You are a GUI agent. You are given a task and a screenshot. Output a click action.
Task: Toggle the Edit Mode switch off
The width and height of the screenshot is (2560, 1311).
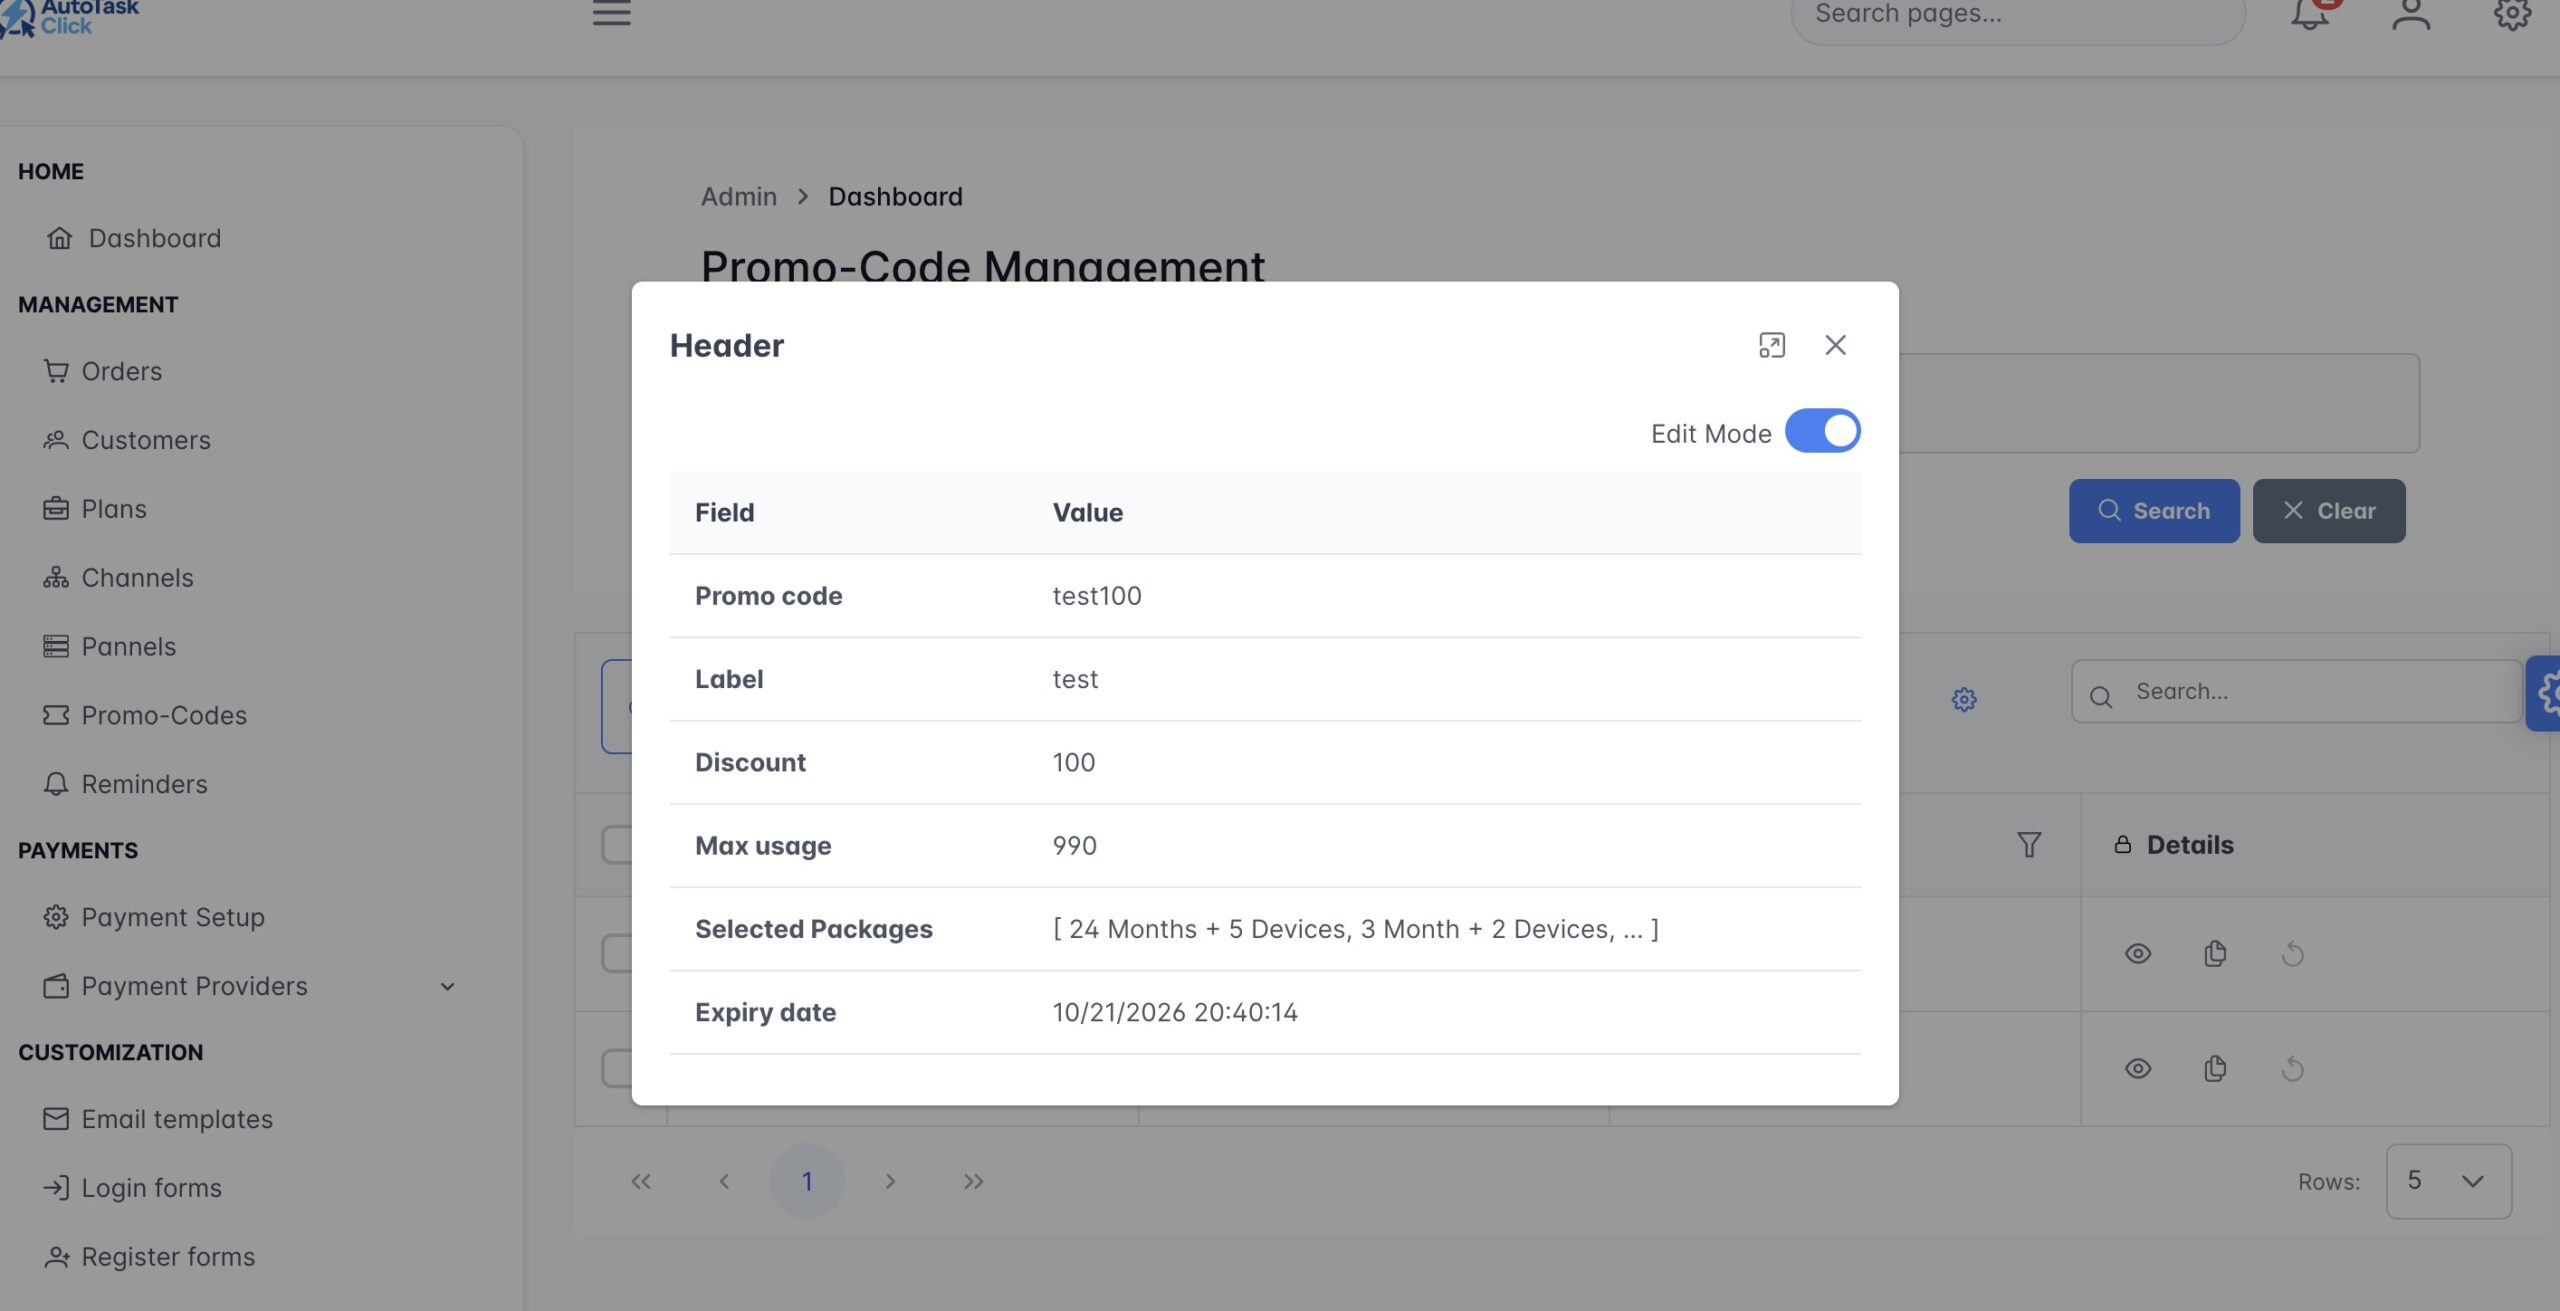1822,431
